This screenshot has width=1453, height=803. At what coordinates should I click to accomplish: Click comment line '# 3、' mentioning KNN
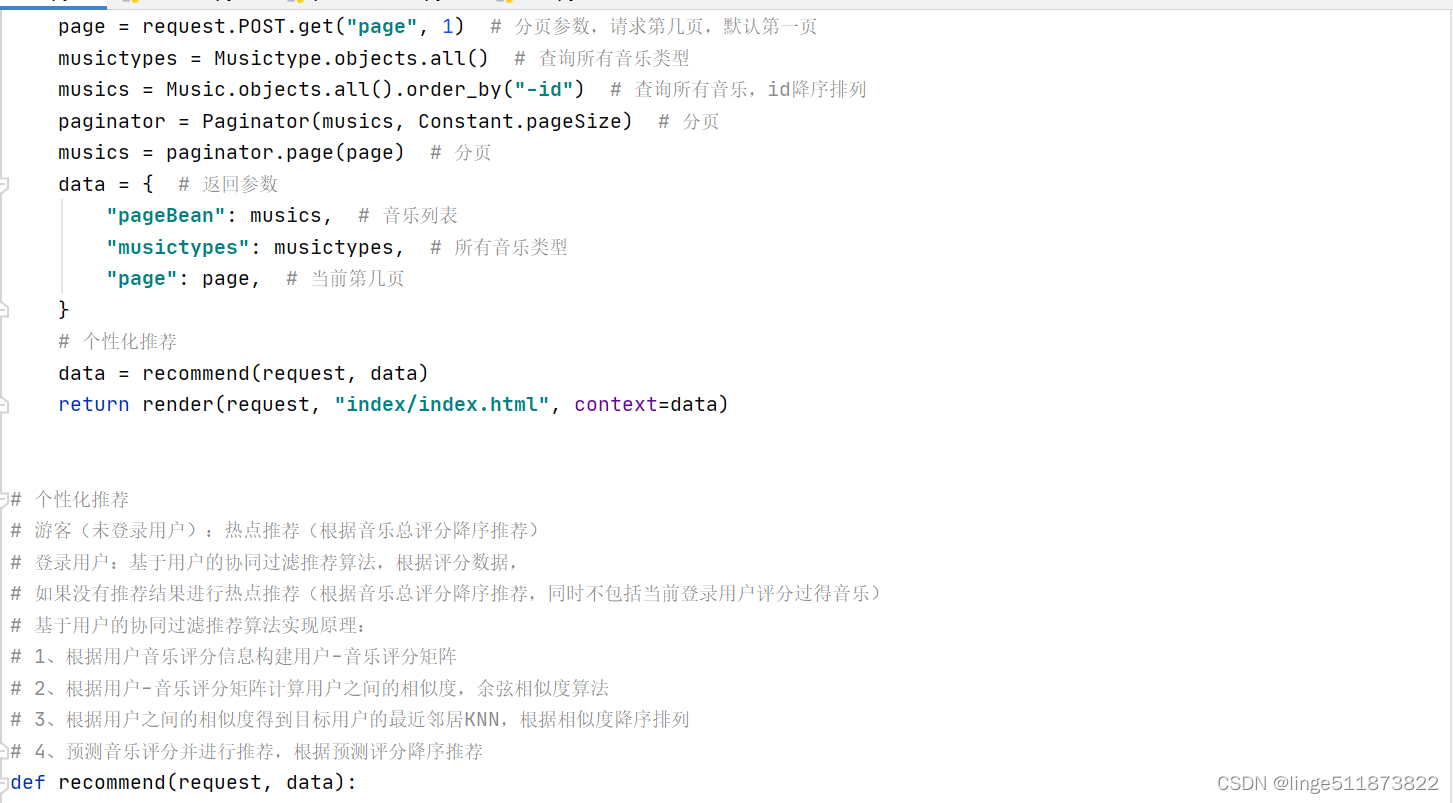(350, 720)
